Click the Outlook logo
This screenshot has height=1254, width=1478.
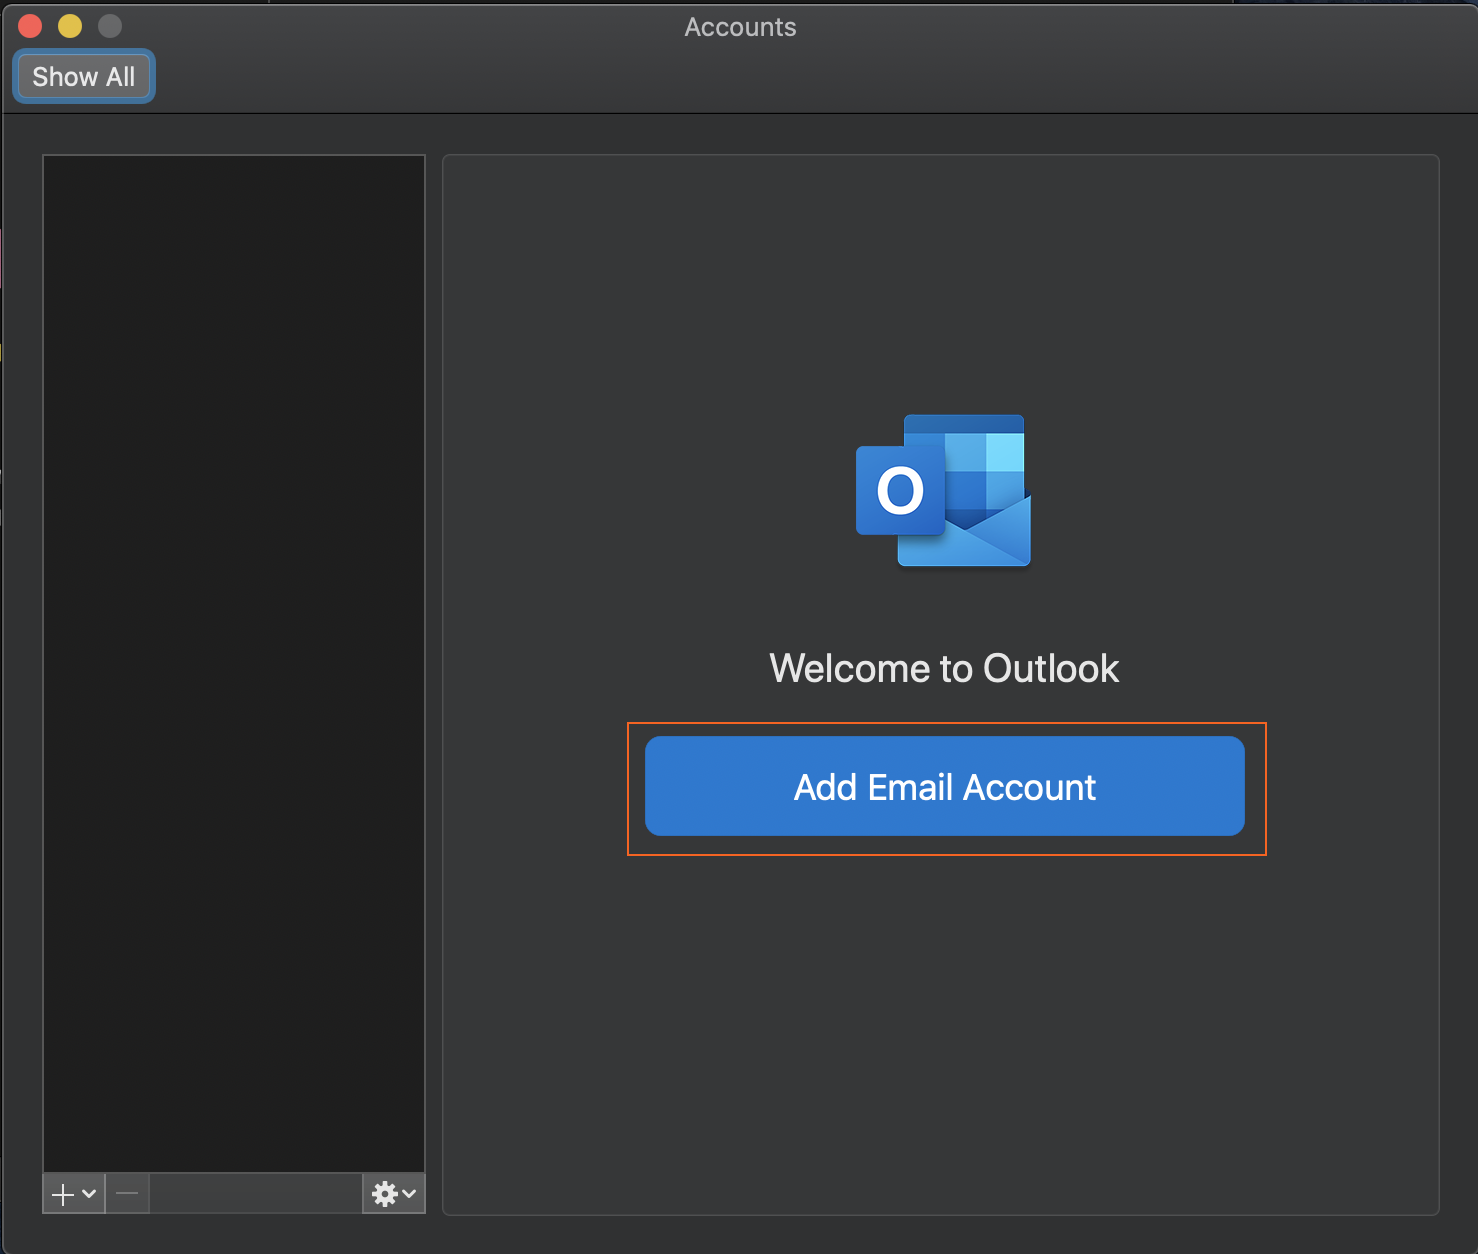click(941, 491)
